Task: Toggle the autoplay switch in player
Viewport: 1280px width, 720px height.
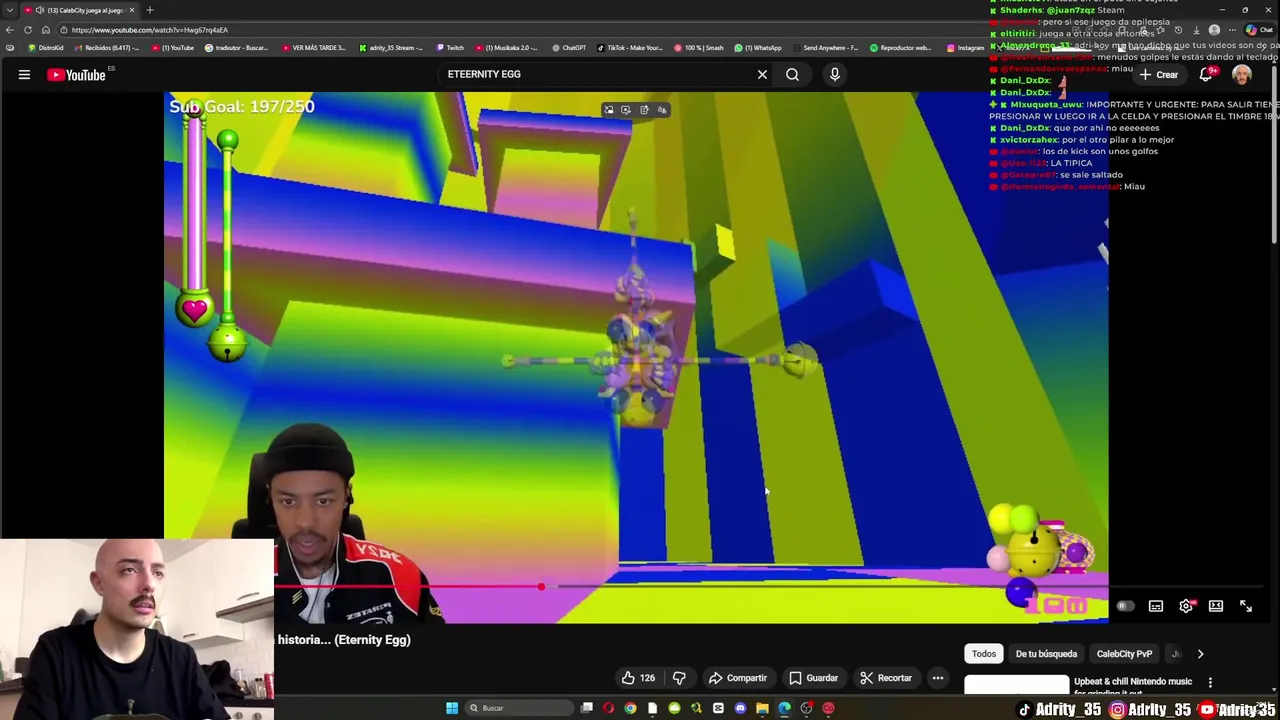Action: (1125, 606)
